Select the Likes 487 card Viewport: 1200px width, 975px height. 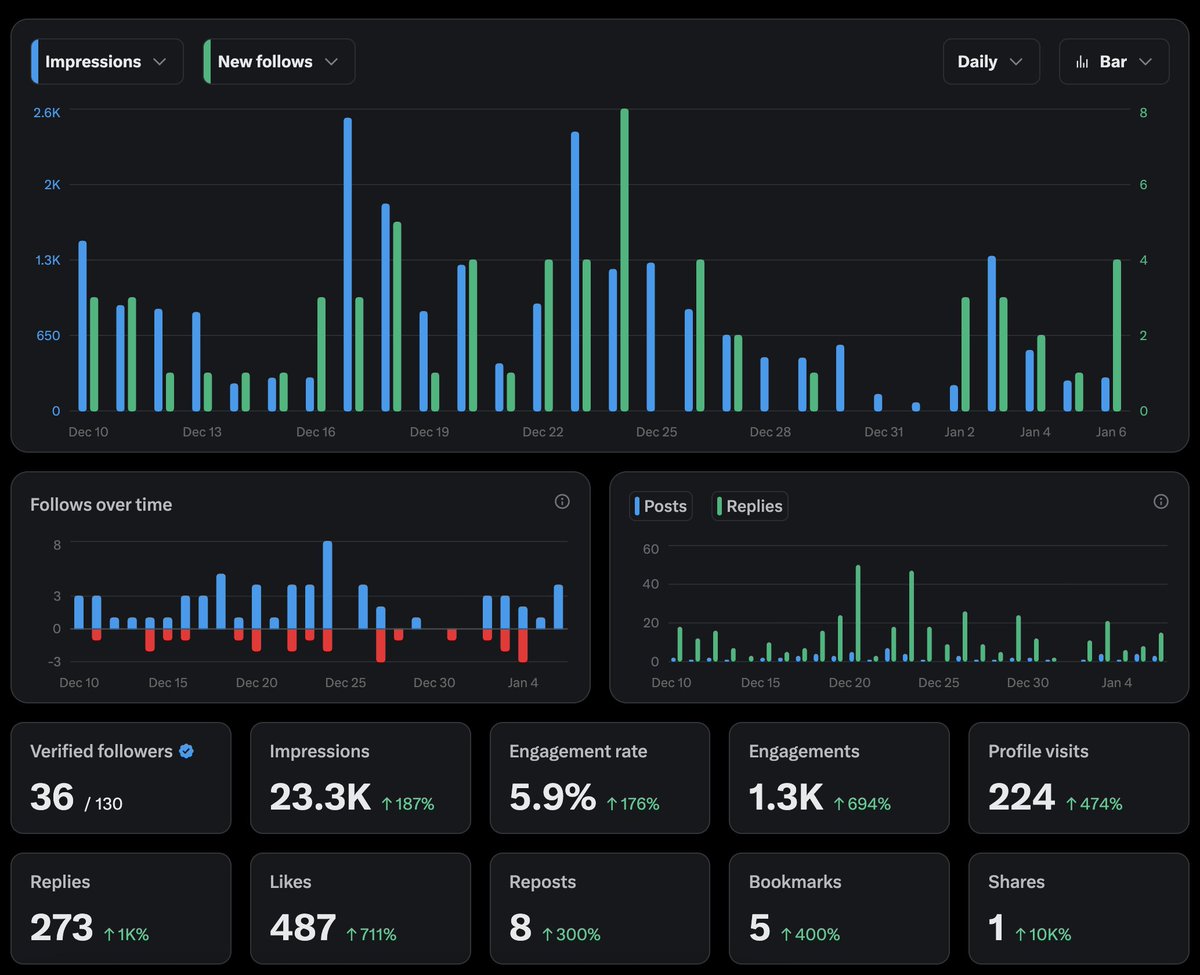pos(360,909)
